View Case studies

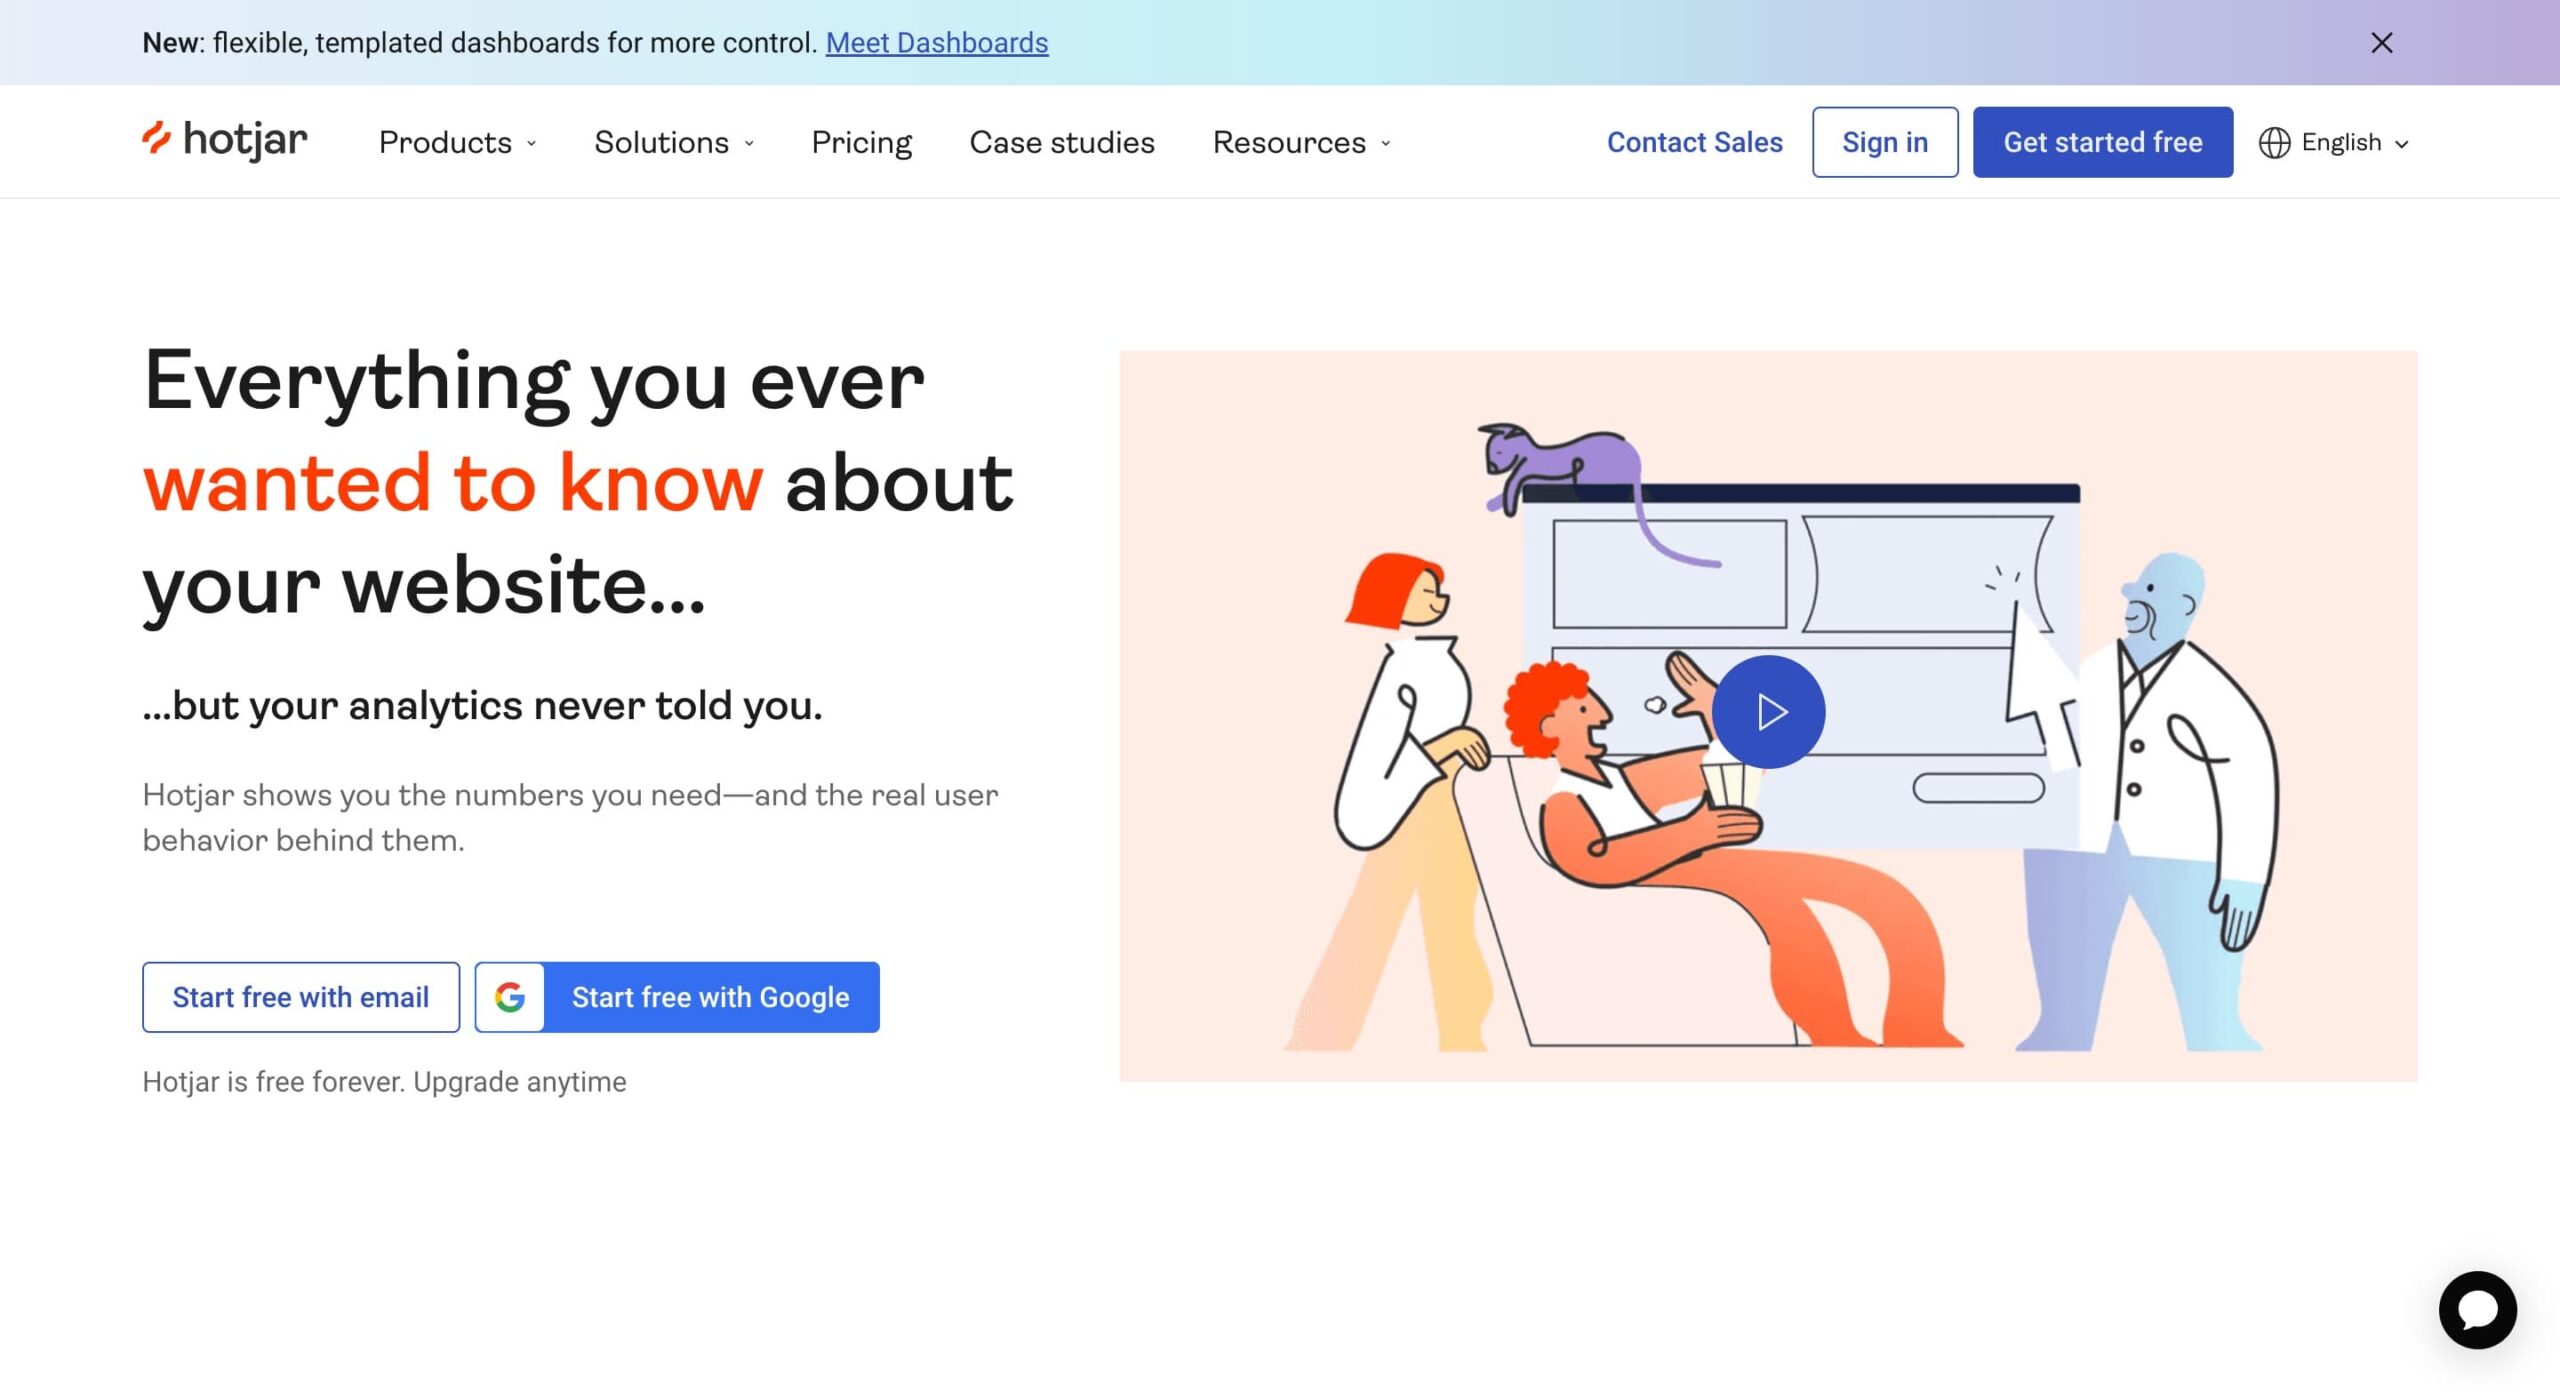(1060, 142)
